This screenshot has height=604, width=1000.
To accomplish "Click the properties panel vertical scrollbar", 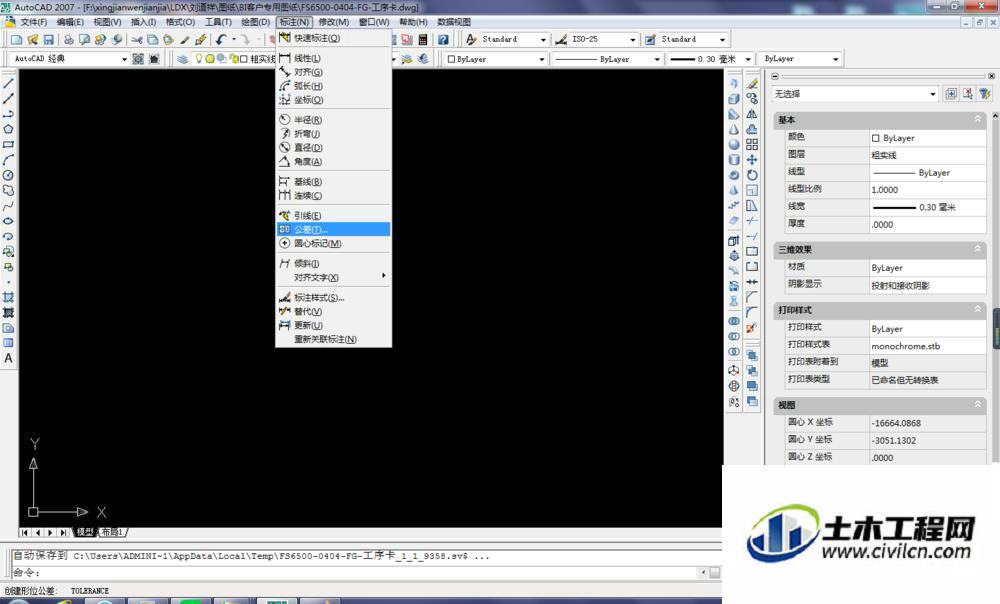I will pos(996,288).
